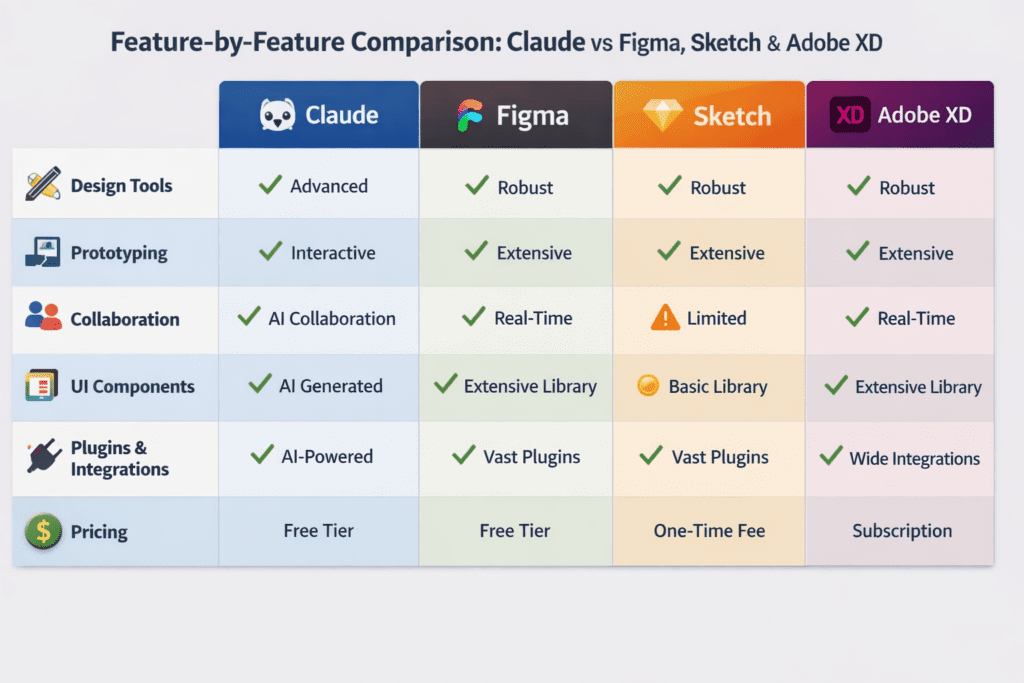Click the Collaboration people icon

43,318
